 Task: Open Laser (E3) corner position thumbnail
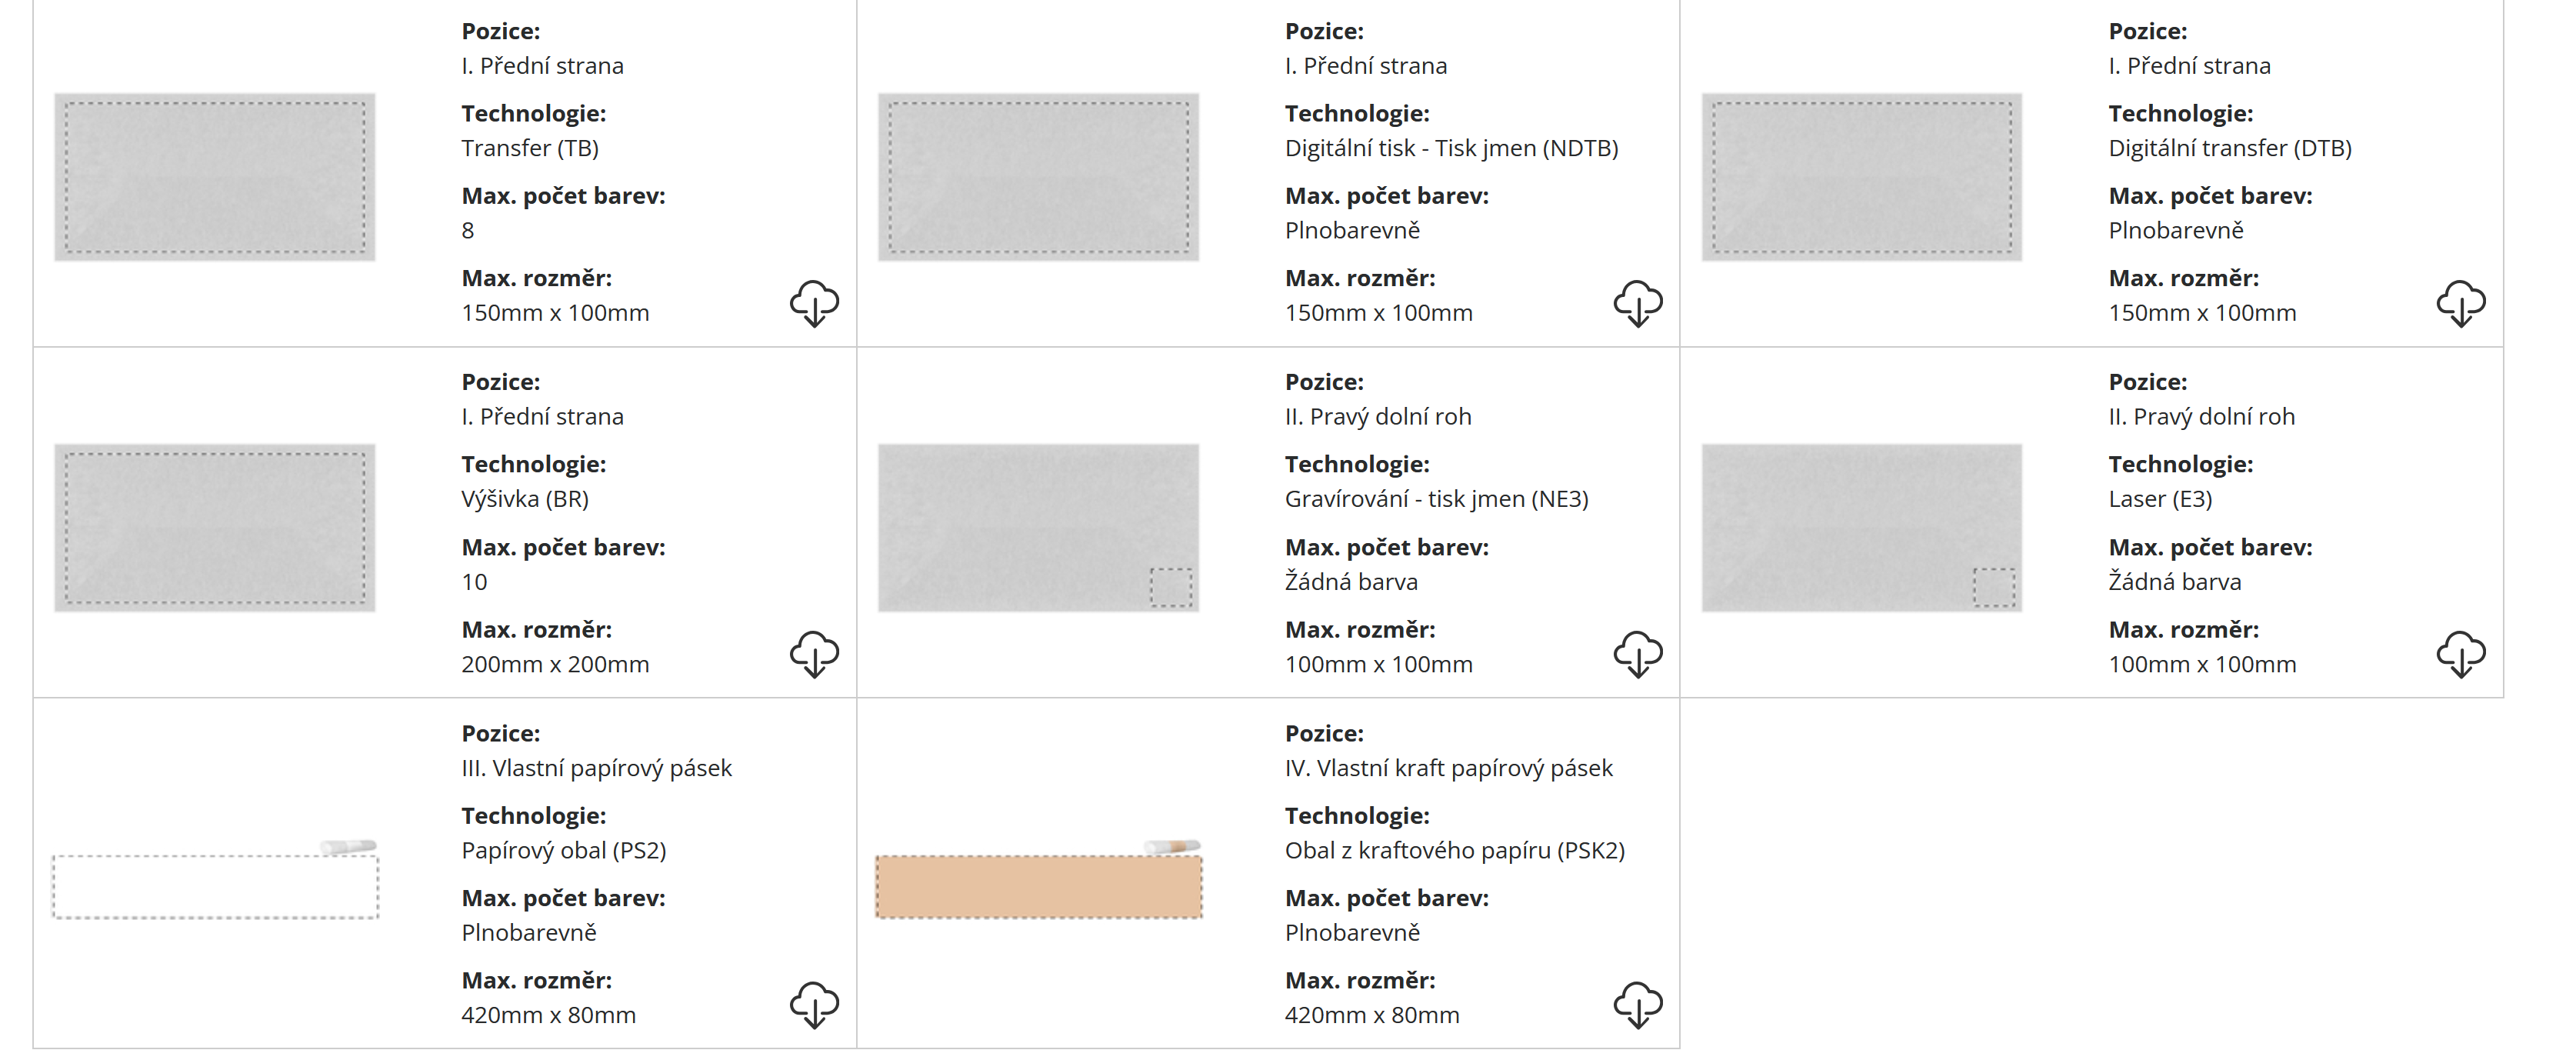click(1861, 528)
